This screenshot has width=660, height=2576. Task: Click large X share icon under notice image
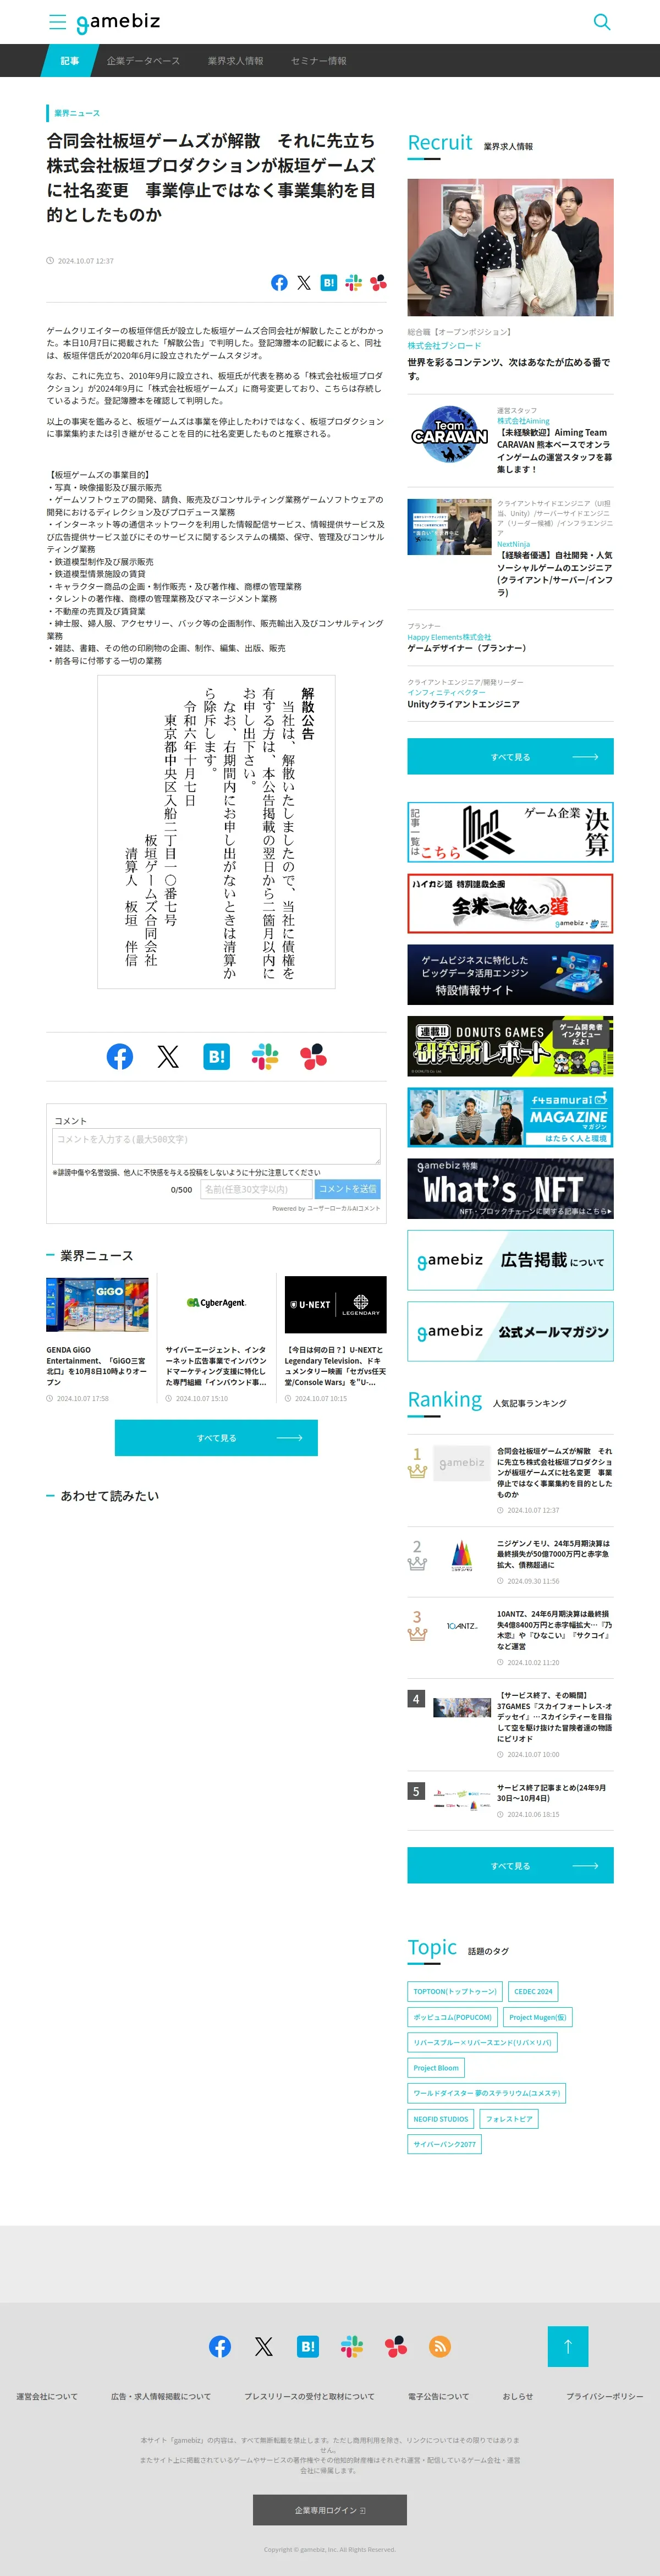168,1056
